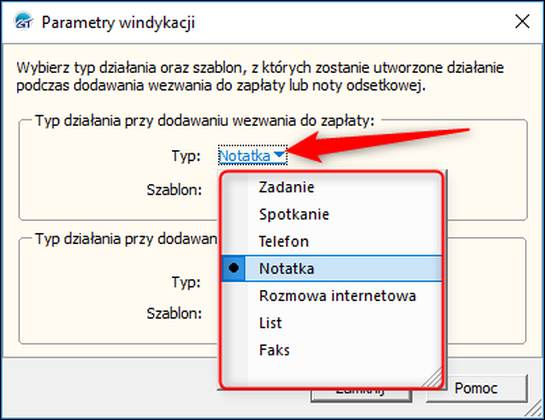Screen dimensions: 545x420
Task: Click the Szablon label in lower group
Action: click(x=174, y=313)
